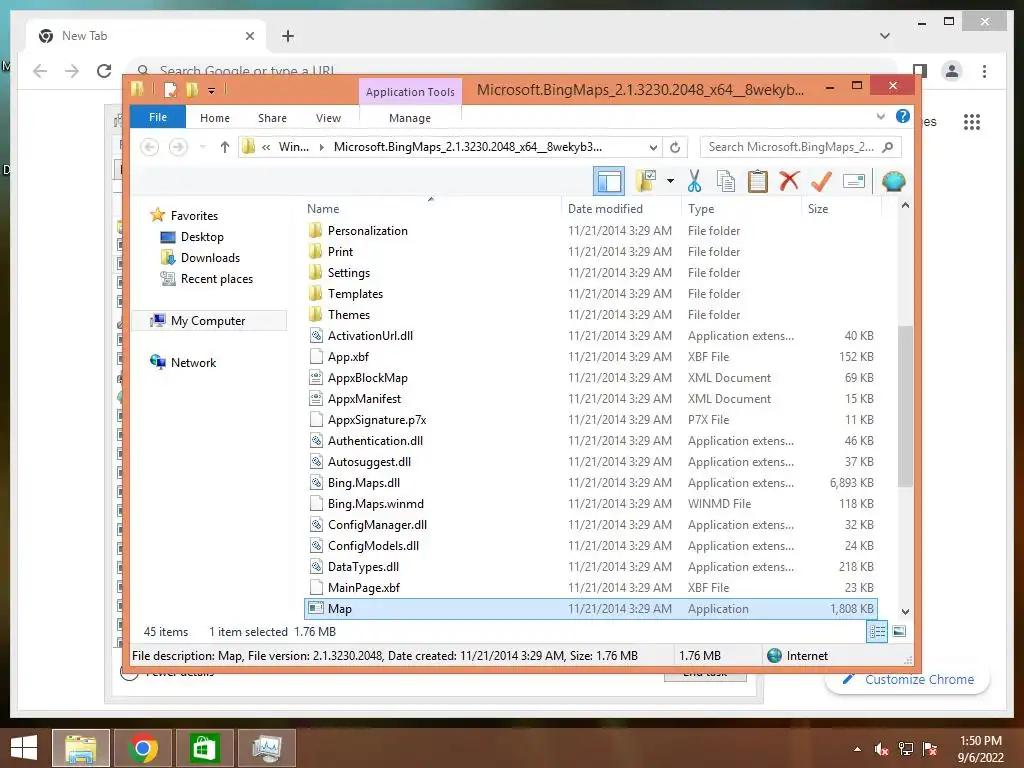Refresh the folder view in address bar
Screen dimensions: 1024x768
(675, 147)
